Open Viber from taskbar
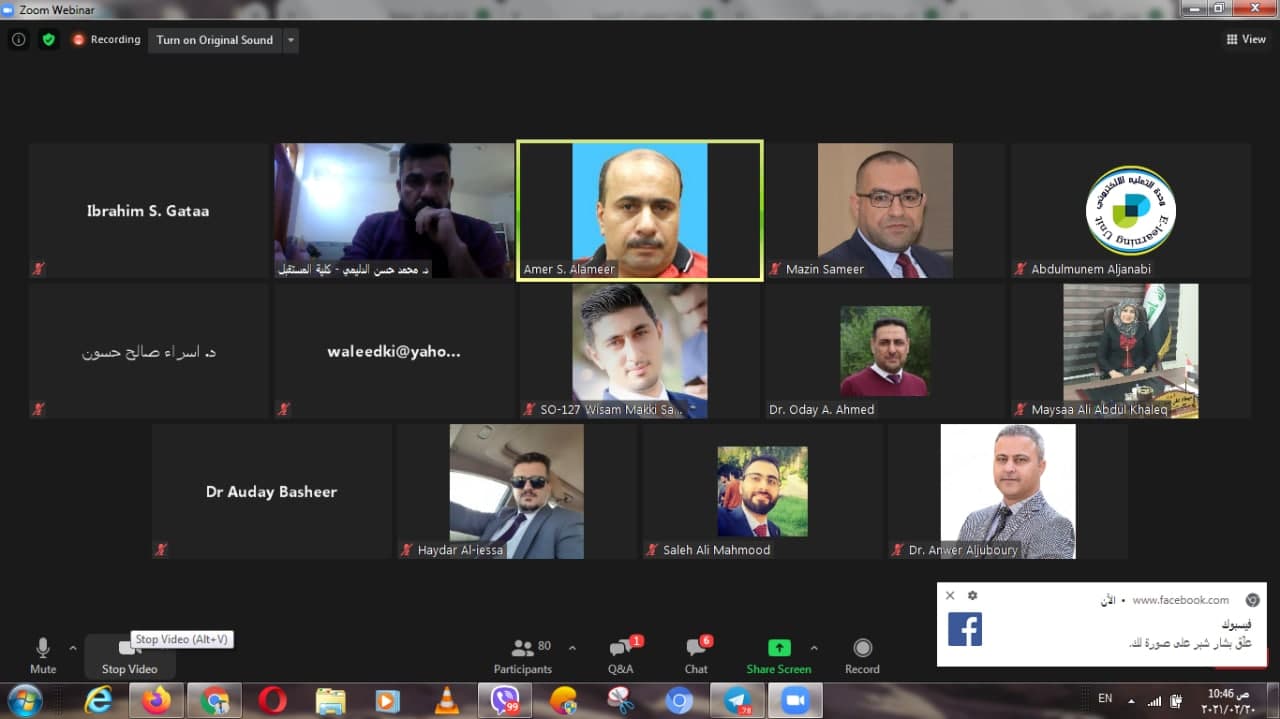 [x=505, y=701]
